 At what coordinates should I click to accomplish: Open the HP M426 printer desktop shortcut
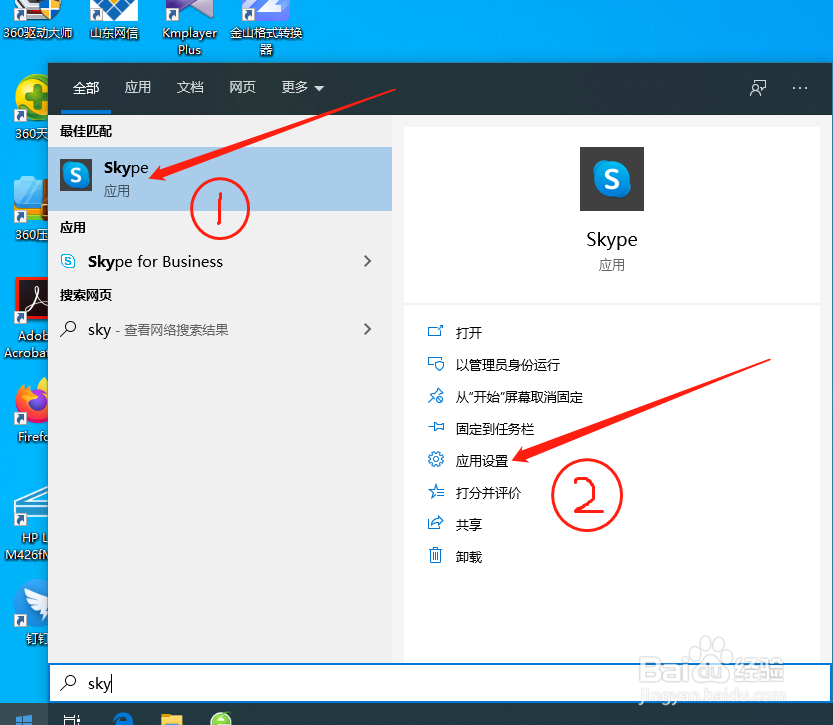[x=26, y=523]
